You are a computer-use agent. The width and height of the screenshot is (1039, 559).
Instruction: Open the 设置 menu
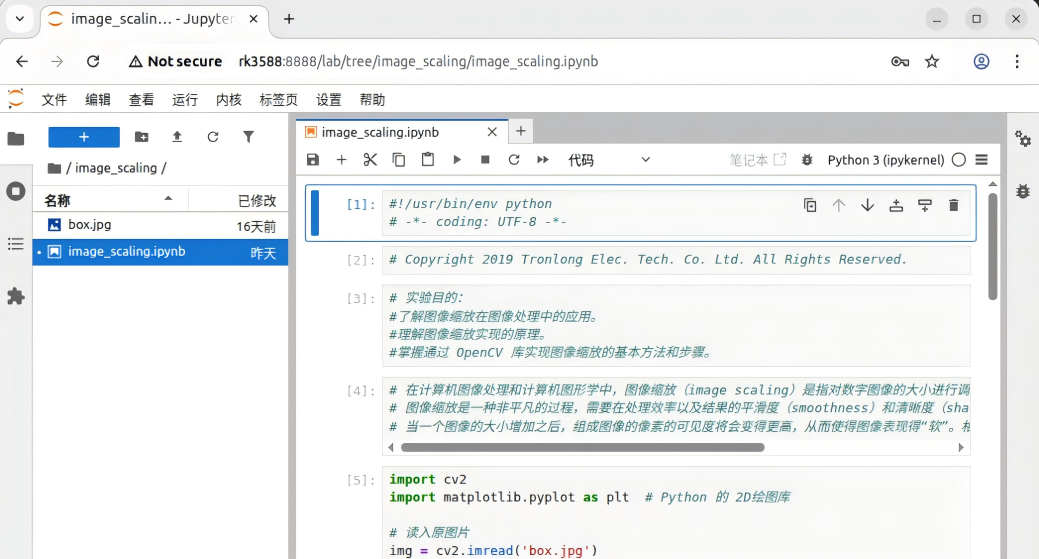coord(329,99)
